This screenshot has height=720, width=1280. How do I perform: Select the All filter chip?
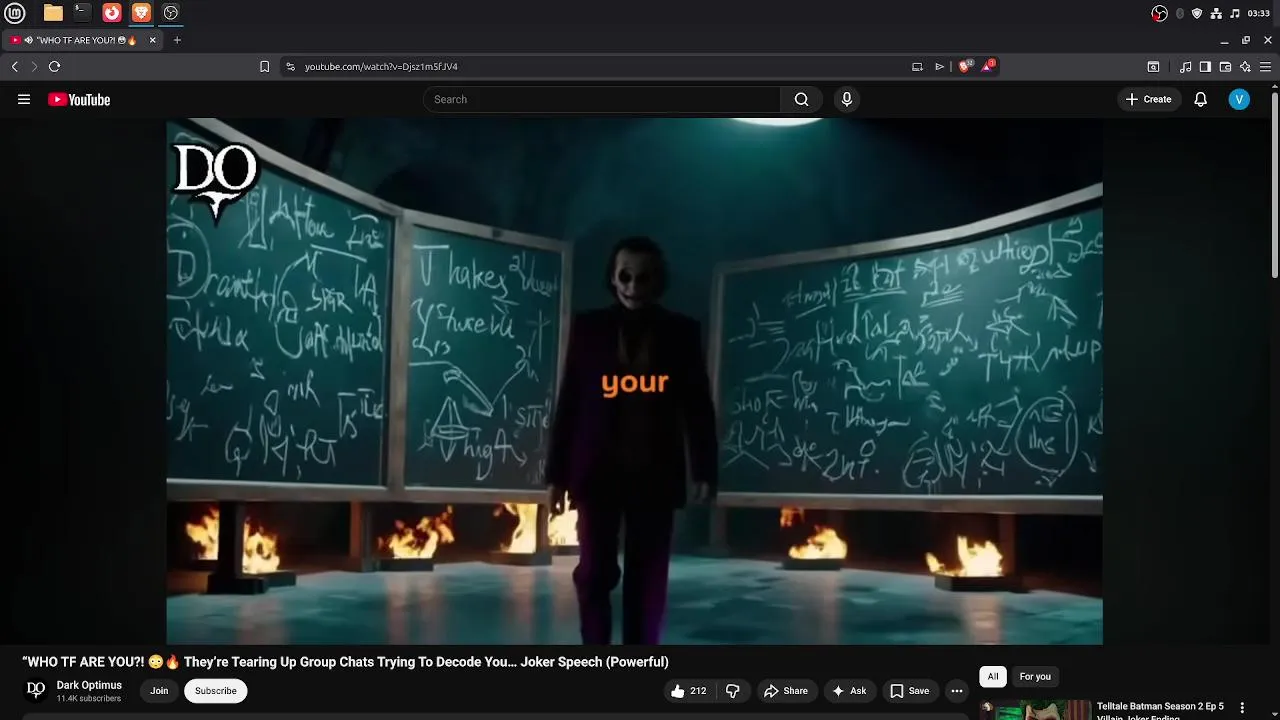(x=993, y=677)
